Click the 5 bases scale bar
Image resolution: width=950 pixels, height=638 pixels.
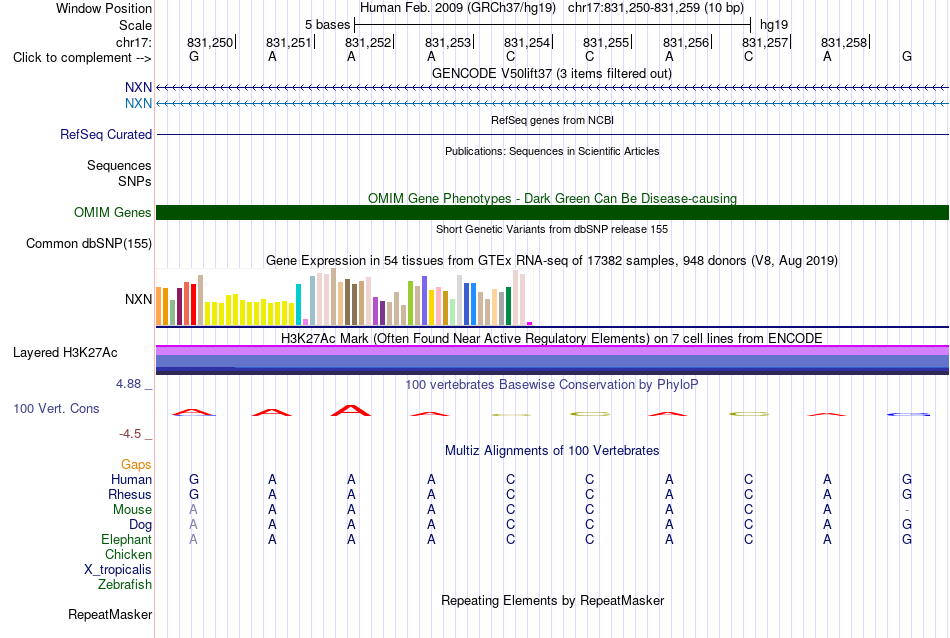click(553, 25)
